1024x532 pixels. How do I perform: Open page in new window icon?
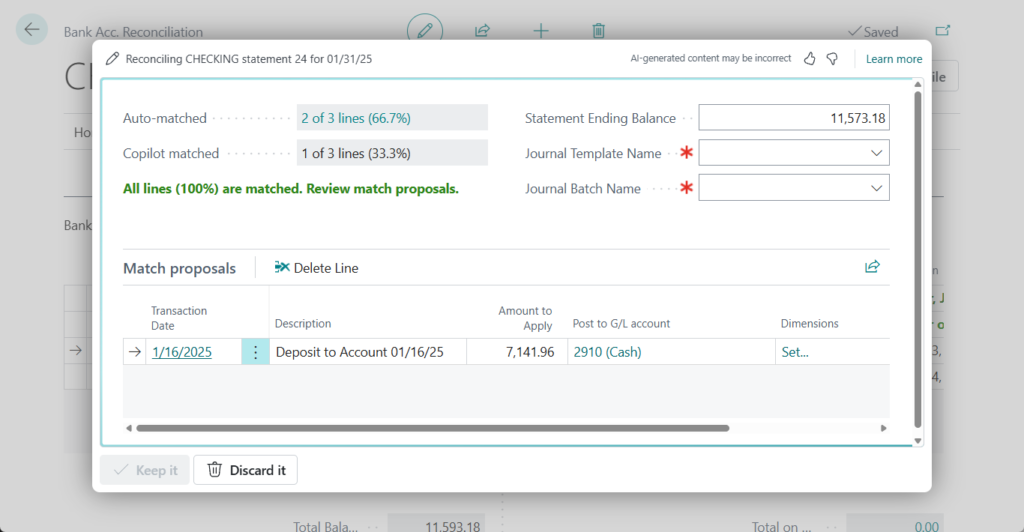[941, 31]
